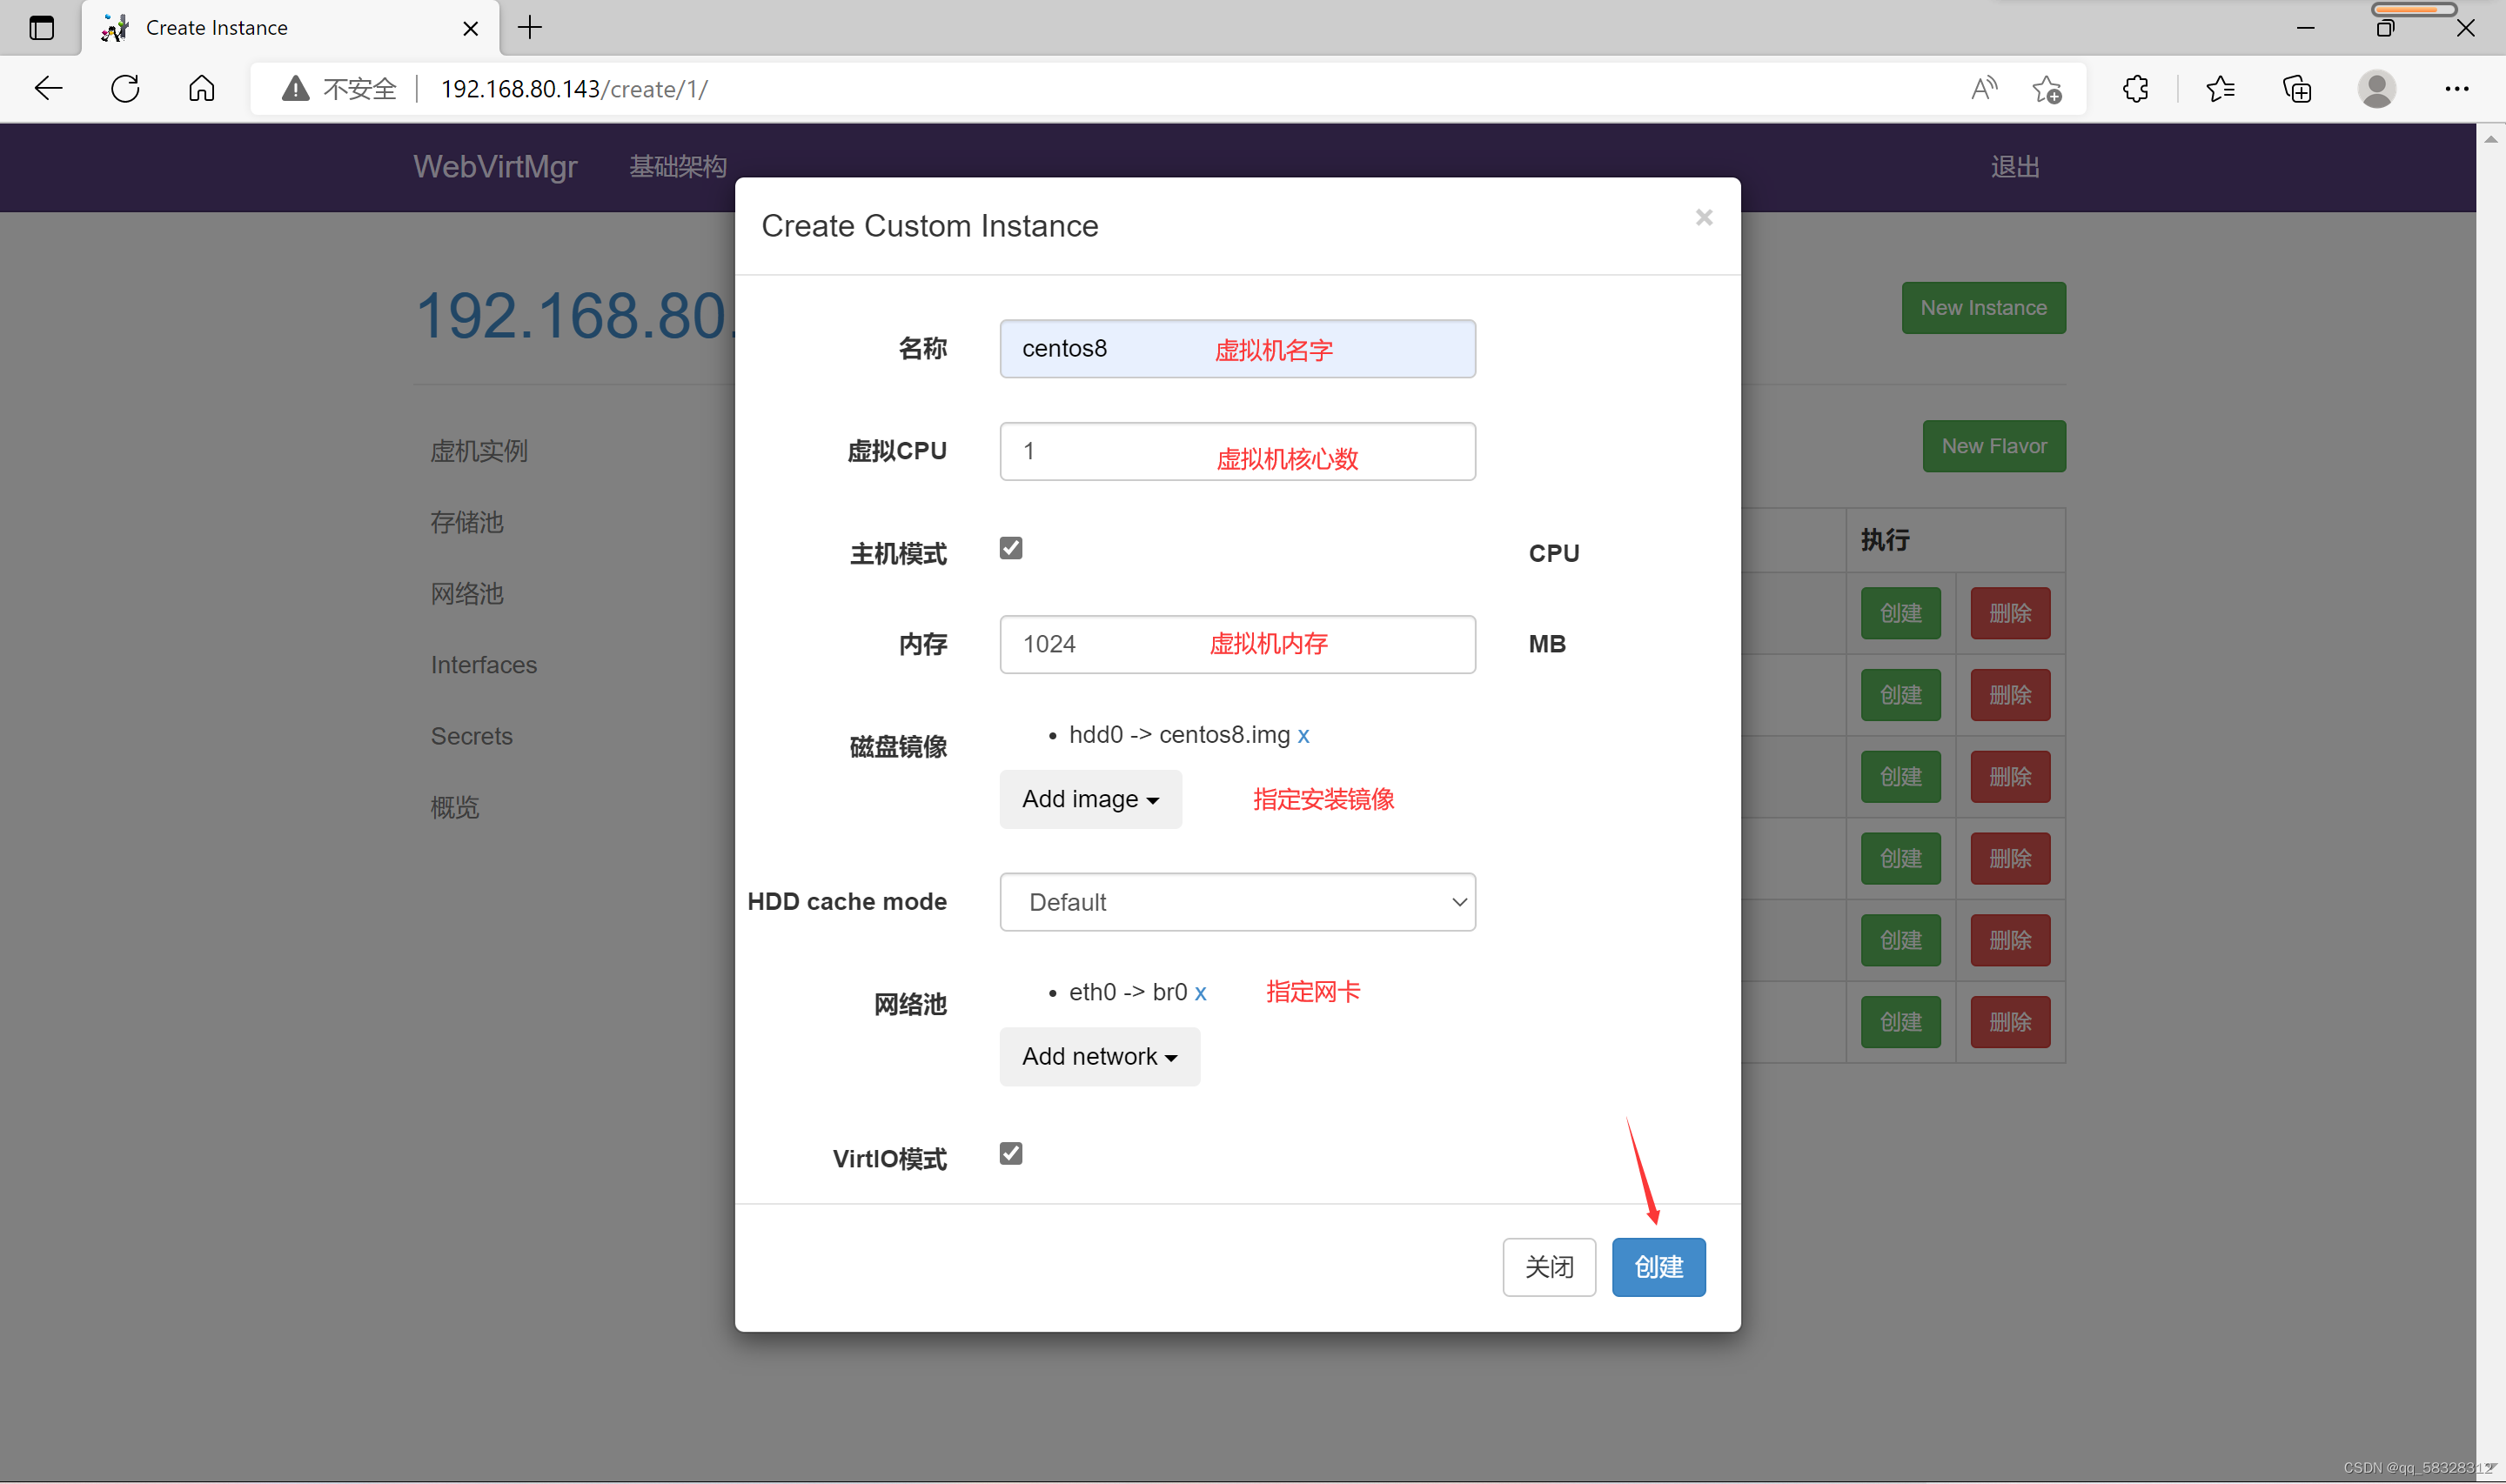Viewport: 2506px width, 1484px height.
Task: Toggle the VirtIO模式 checkbox
Action: [x=1011, y=1154]
